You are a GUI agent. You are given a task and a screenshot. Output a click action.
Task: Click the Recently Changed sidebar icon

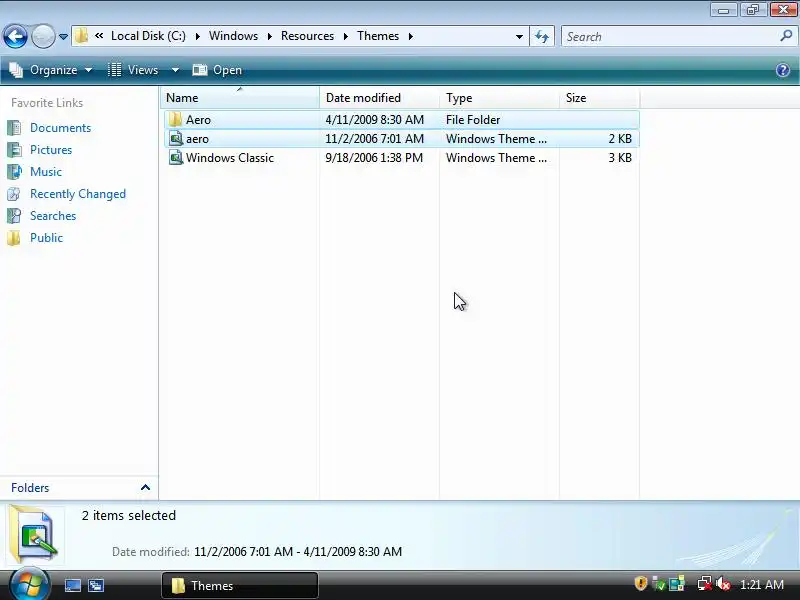14,194
